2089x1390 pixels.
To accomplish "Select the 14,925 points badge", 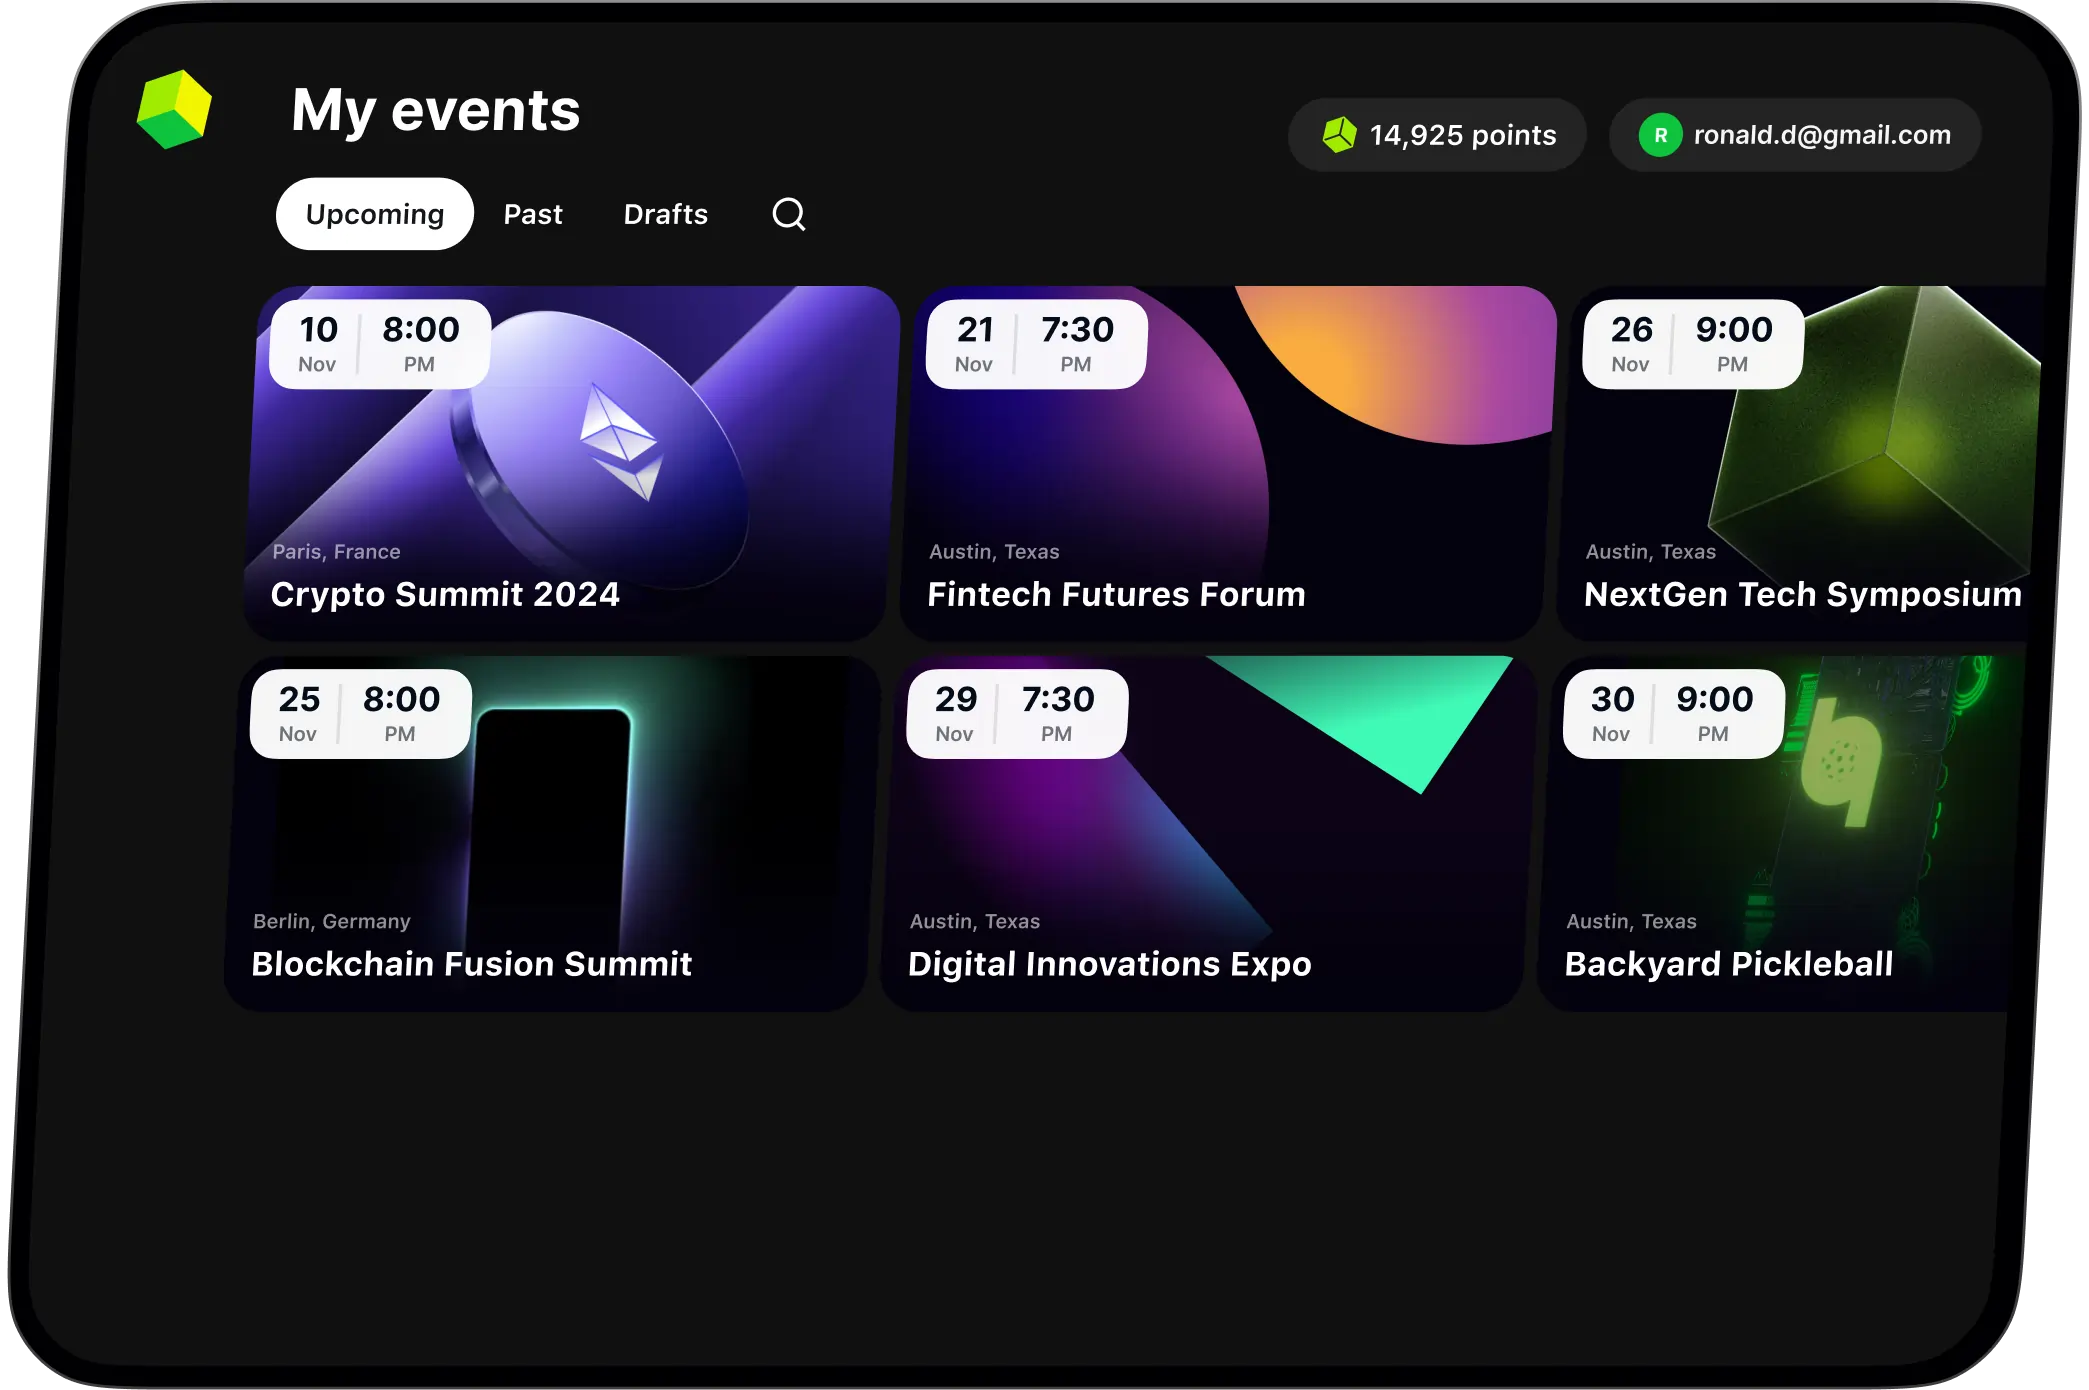I will pyautogui.click(x=1437, y=134).
